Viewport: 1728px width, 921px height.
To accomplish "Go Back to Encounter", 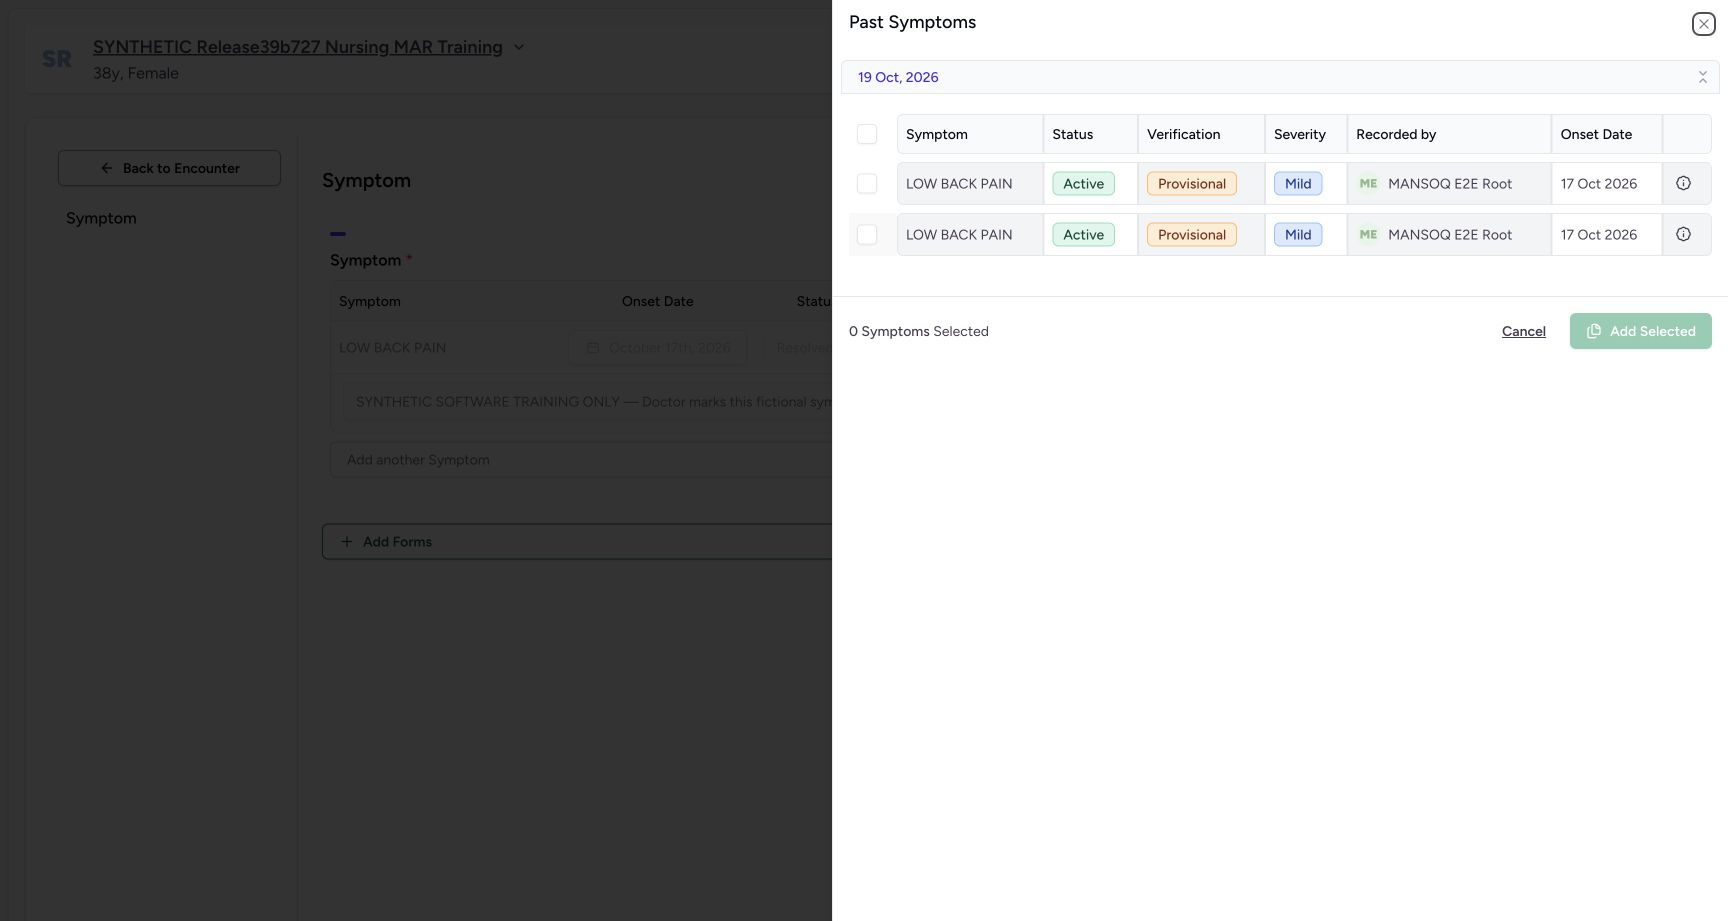I will click(169, 168).
